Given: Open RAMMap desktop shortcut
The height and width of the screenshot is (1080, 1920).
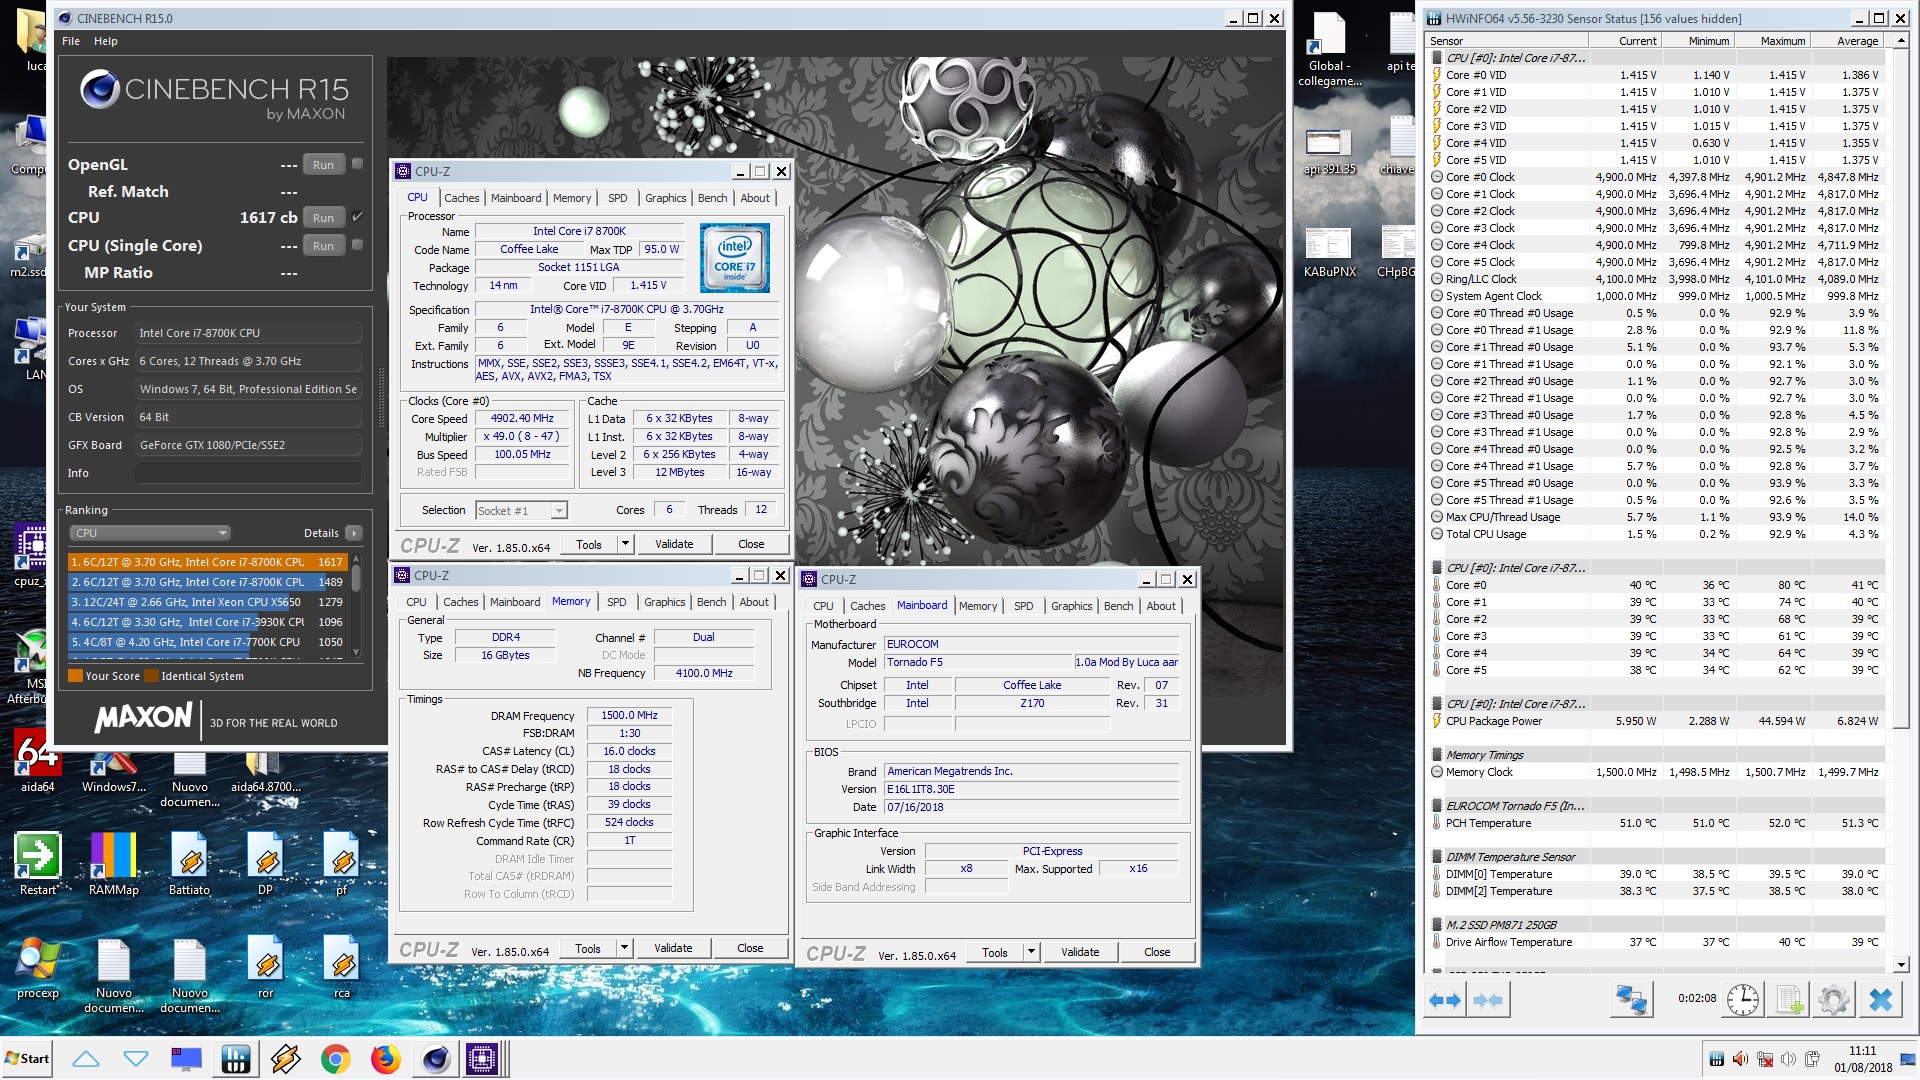Looking at the screenshot, I should click(x=114, y=864).
